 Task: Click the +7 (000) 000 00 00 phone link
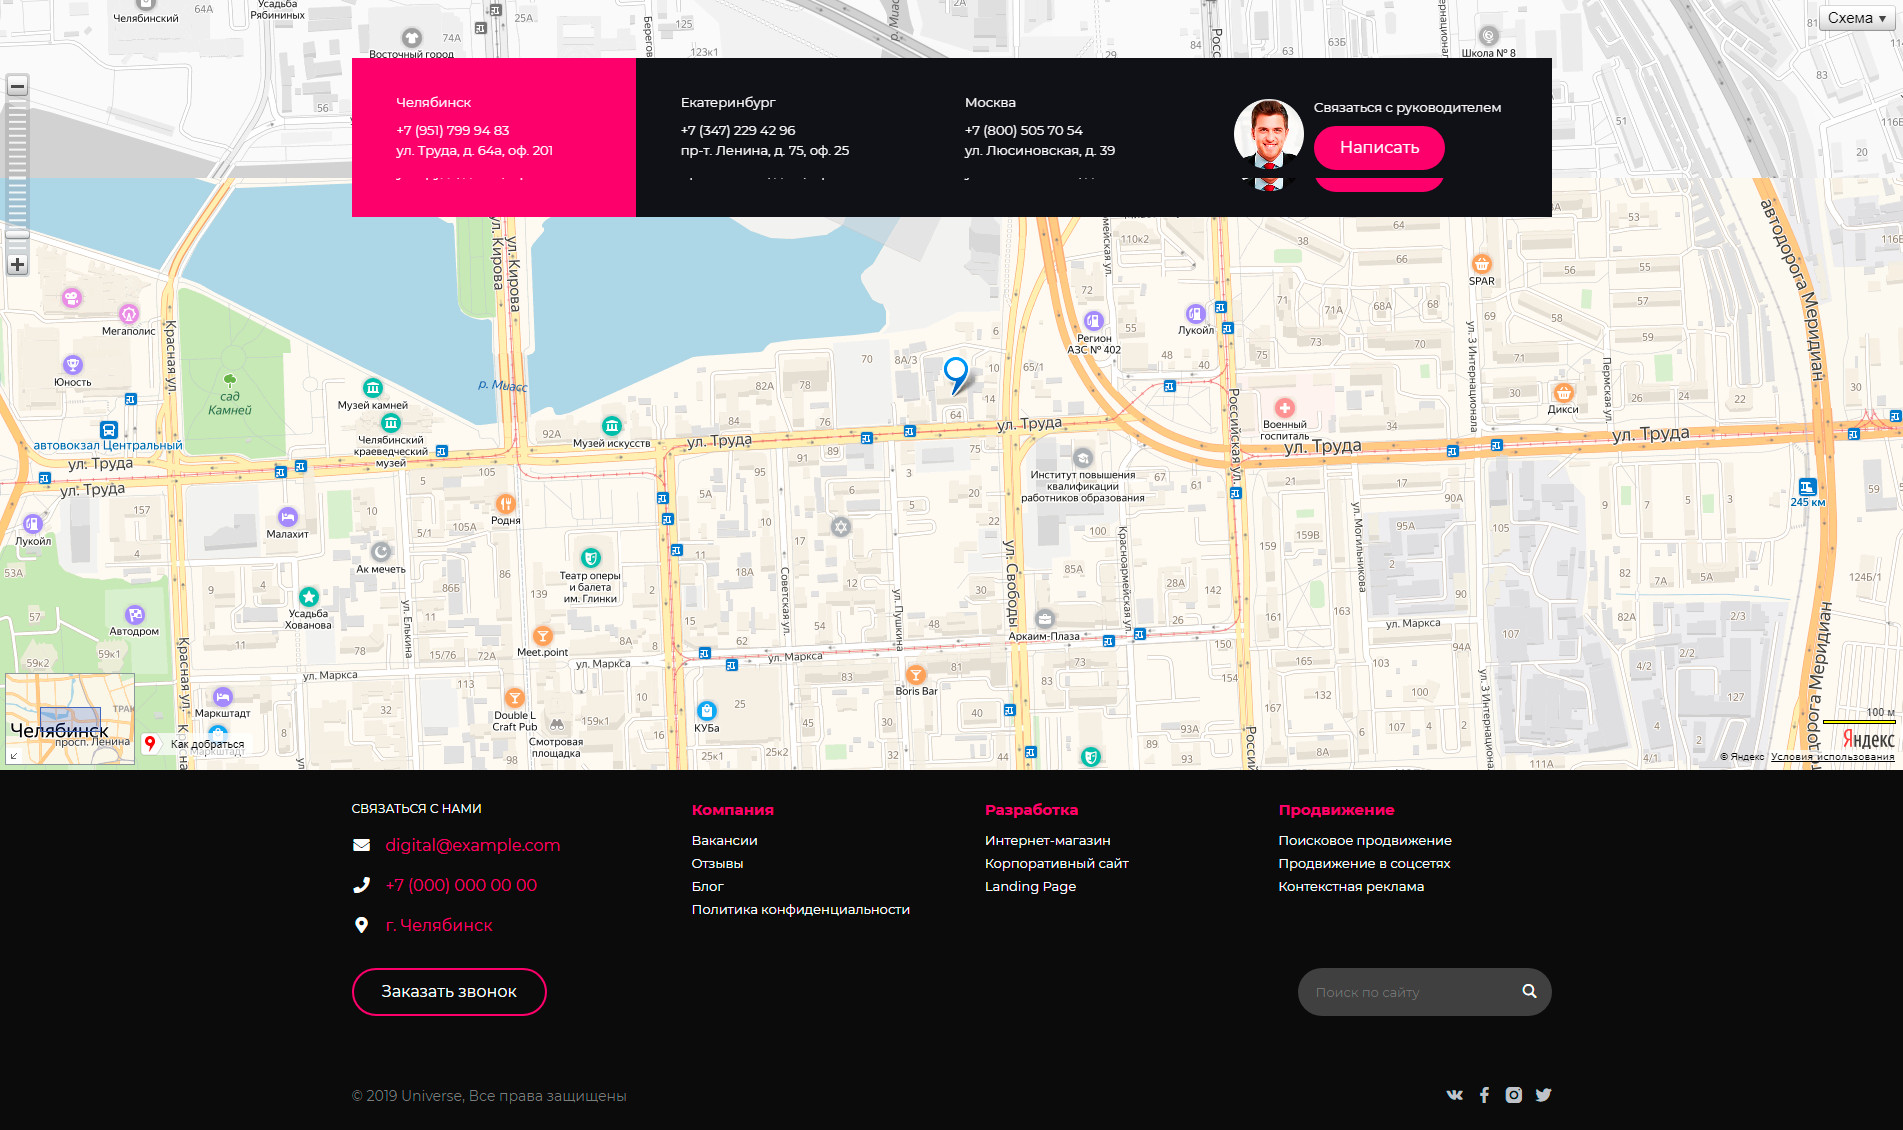[461, 885]
